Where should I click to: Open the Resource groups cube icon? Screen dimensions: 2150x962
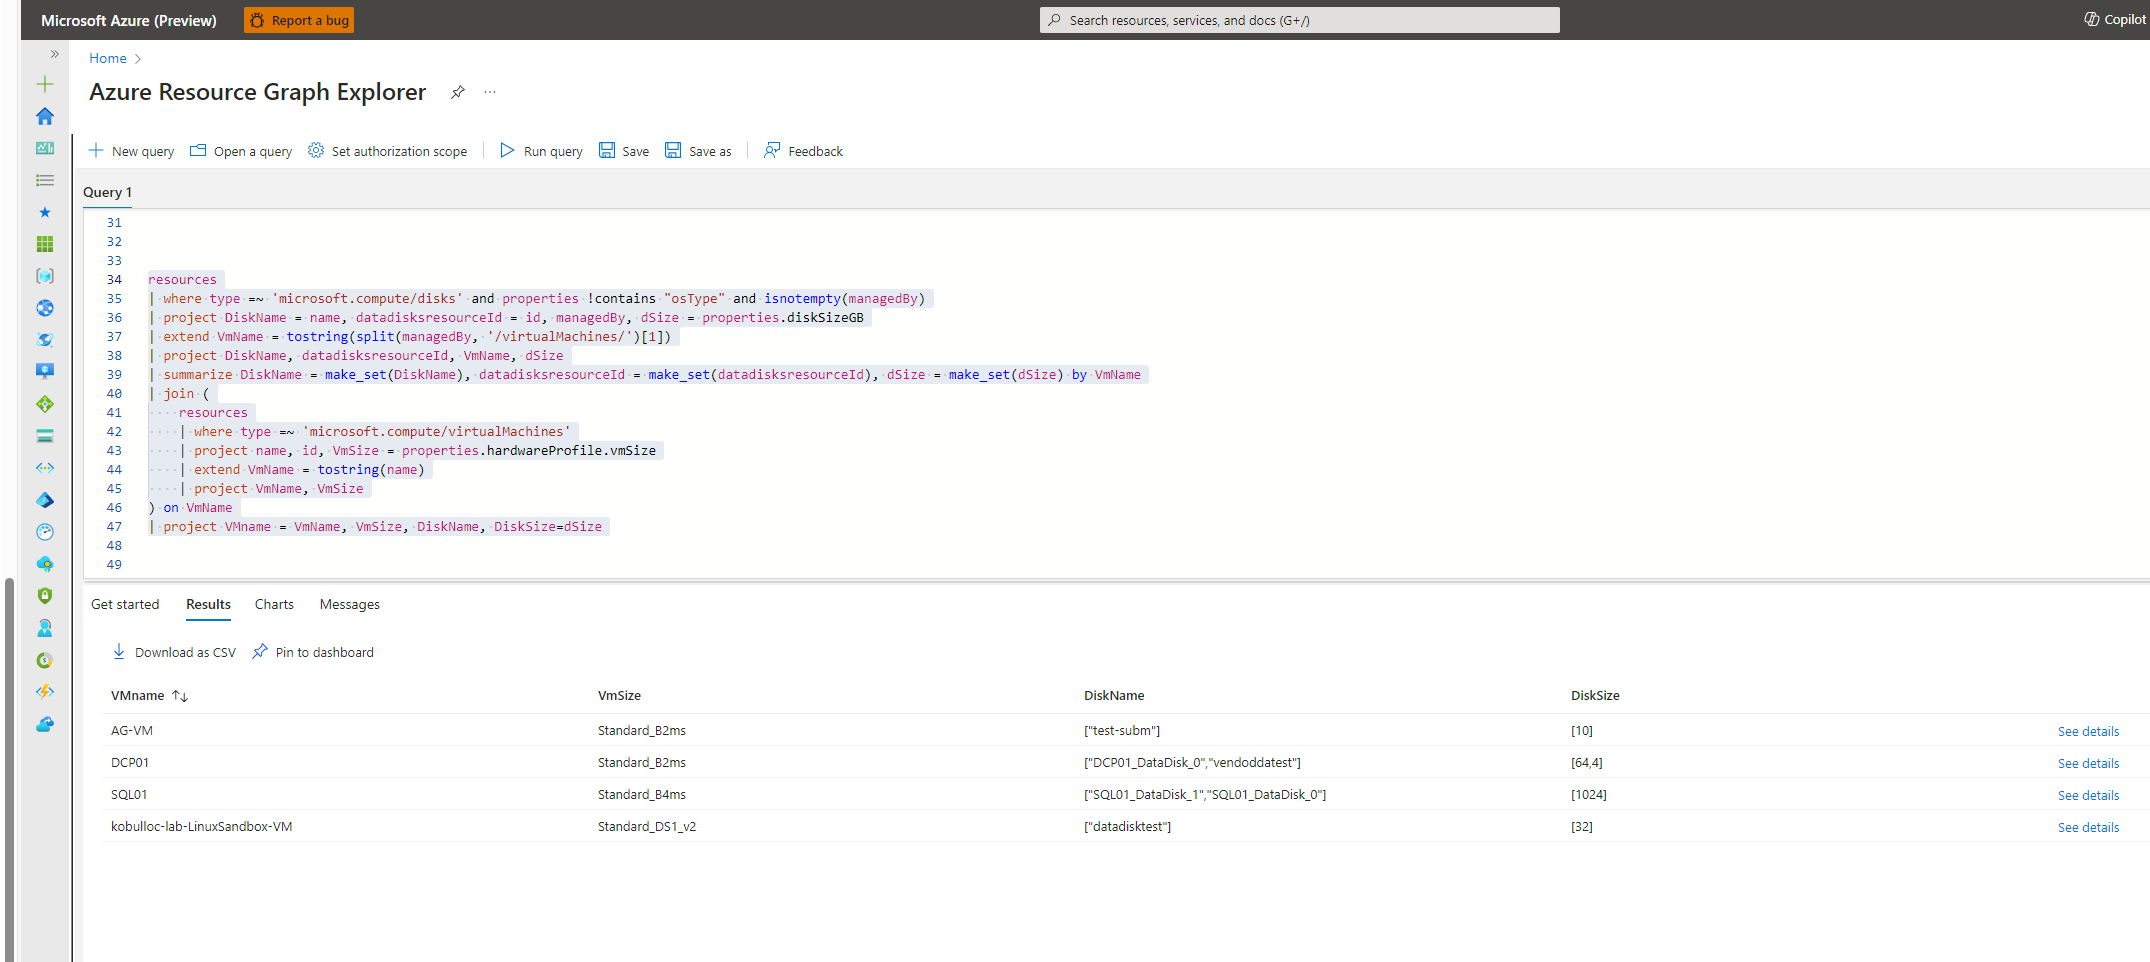coord(45,276)
